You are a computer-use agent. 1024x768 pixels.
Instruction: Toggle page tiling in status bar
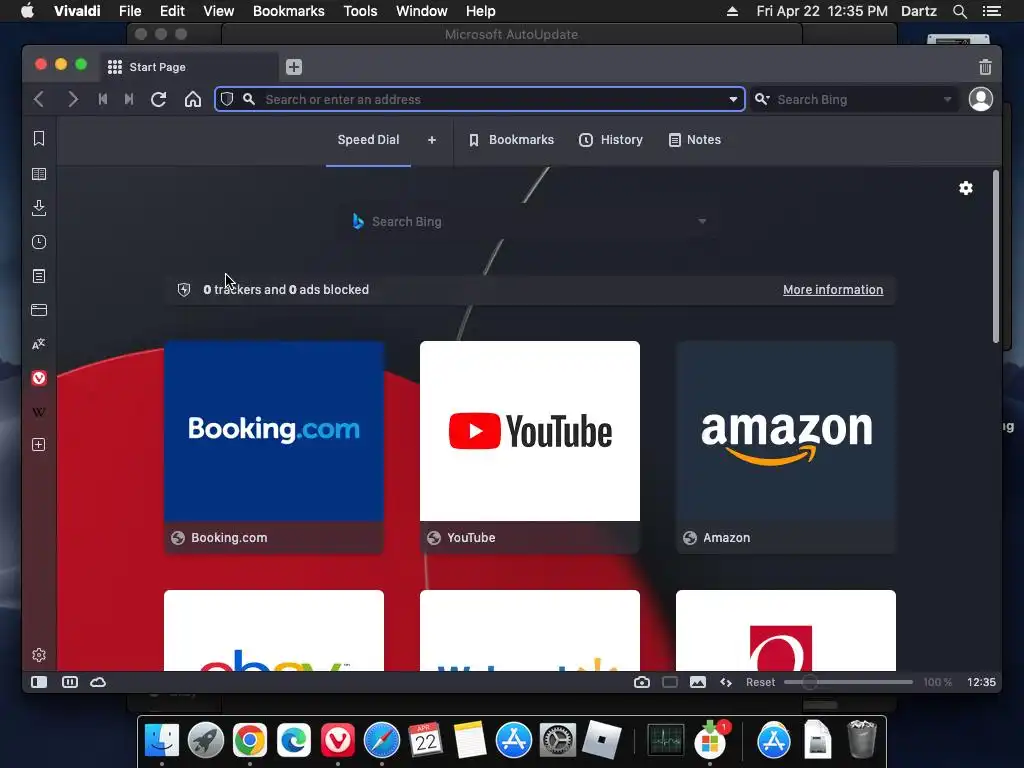70,682
